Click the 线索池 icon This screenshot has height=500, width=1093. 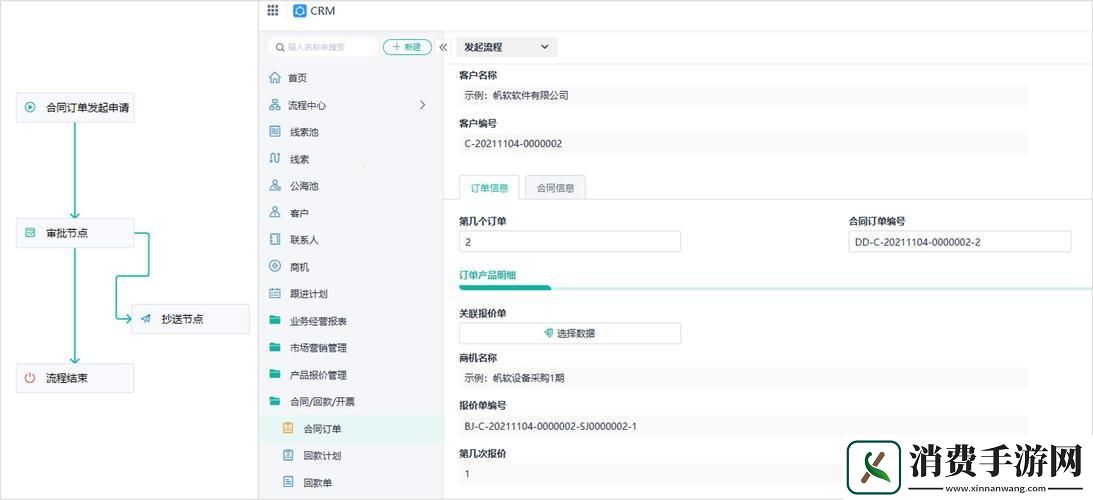pyautogui.click(x=275, y=132)
